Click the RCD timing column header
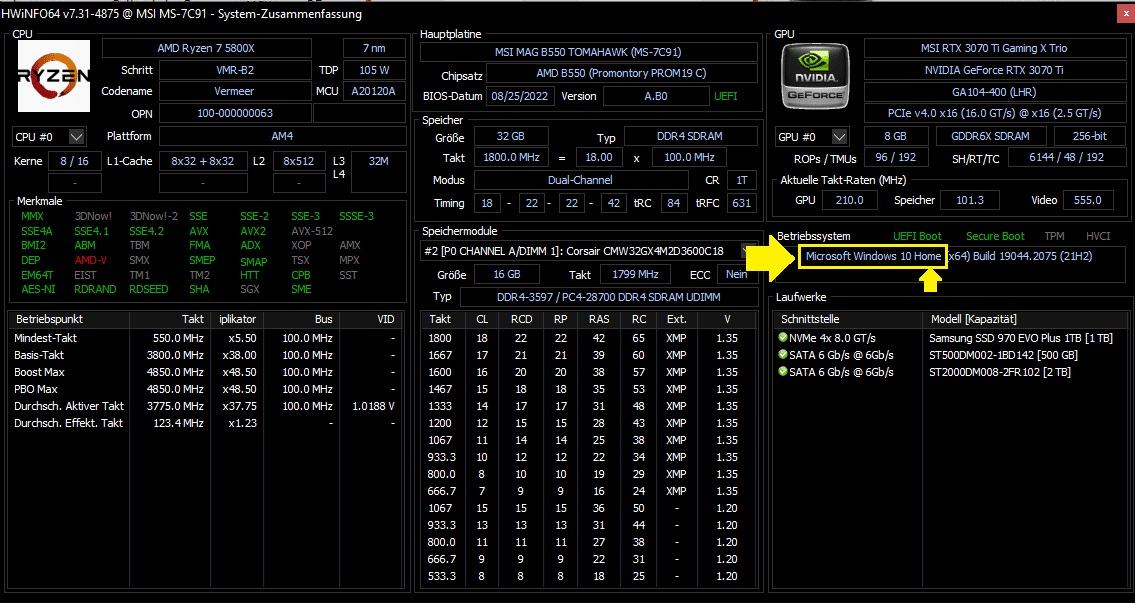The image size is (1135, 603). tap(521, 319)
